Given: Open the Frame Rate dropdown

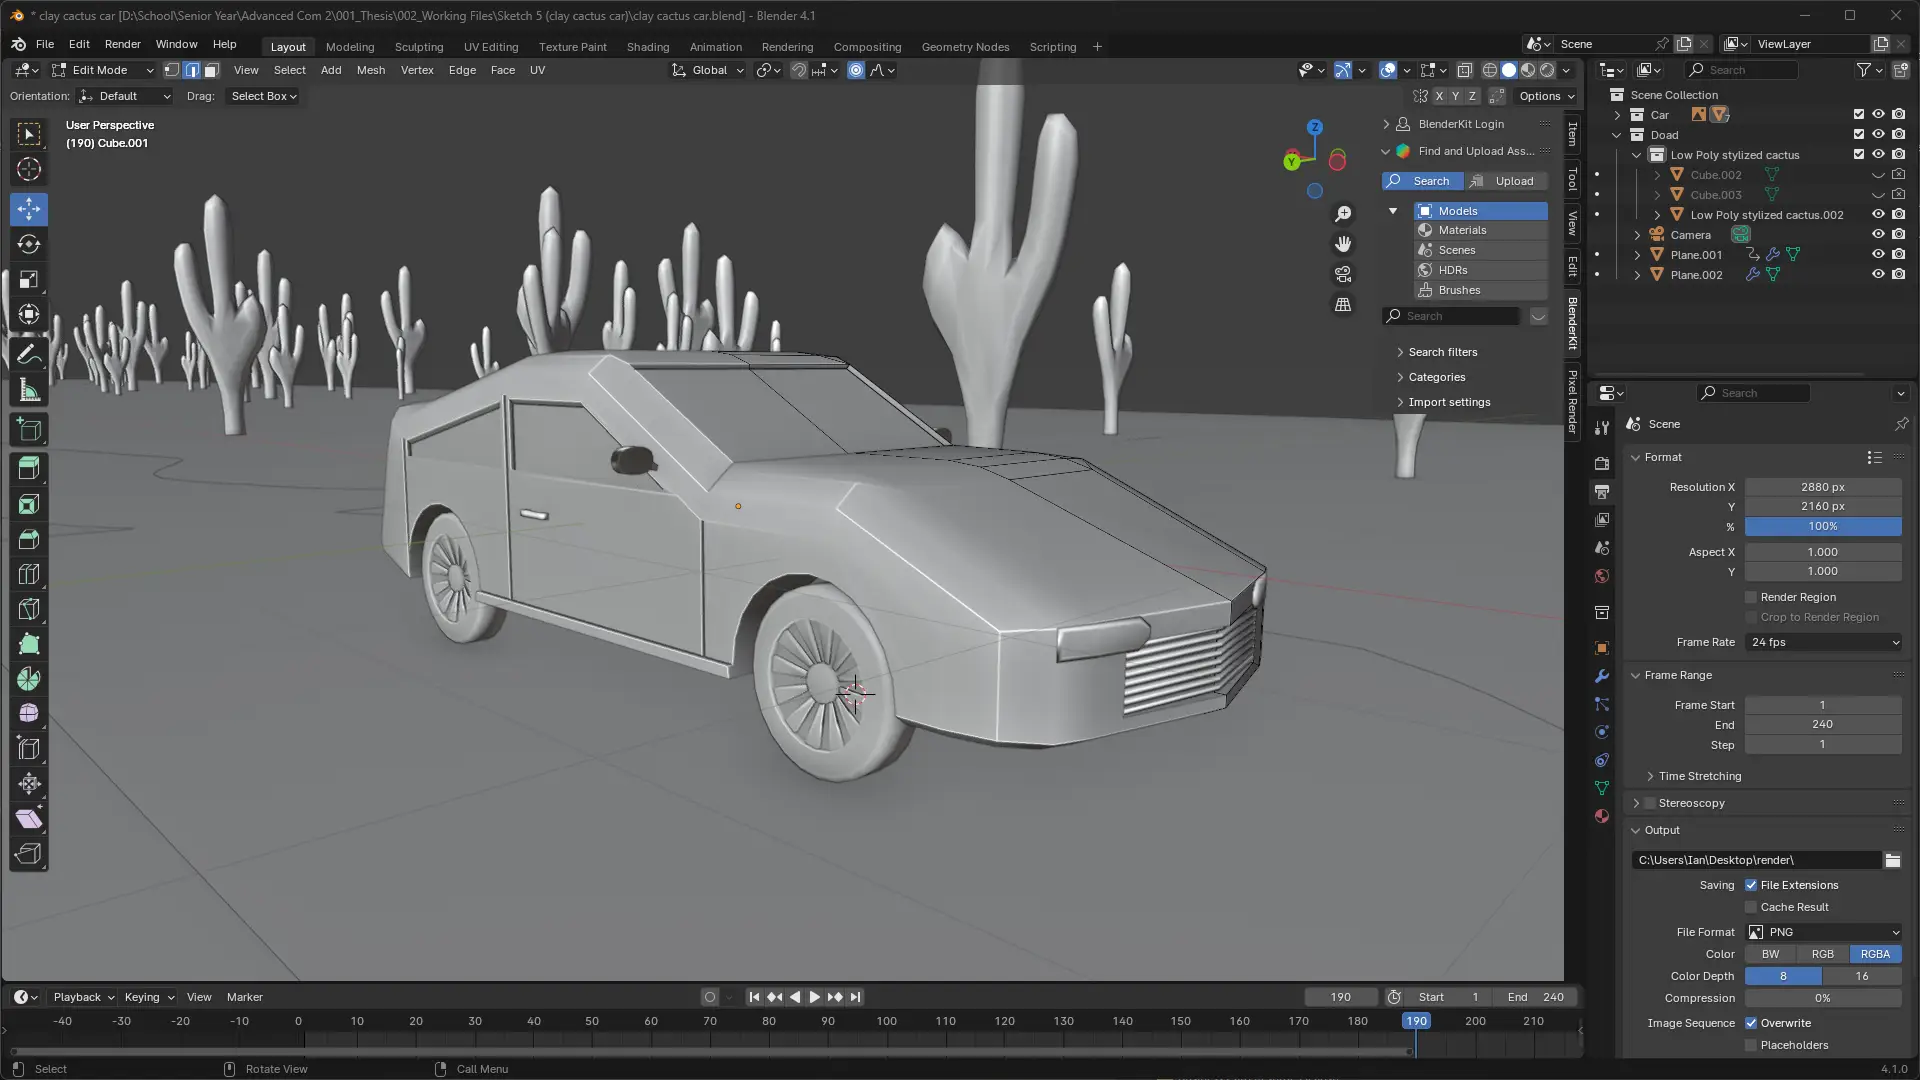Looking at the screenshot, I should coord(1823,642).
